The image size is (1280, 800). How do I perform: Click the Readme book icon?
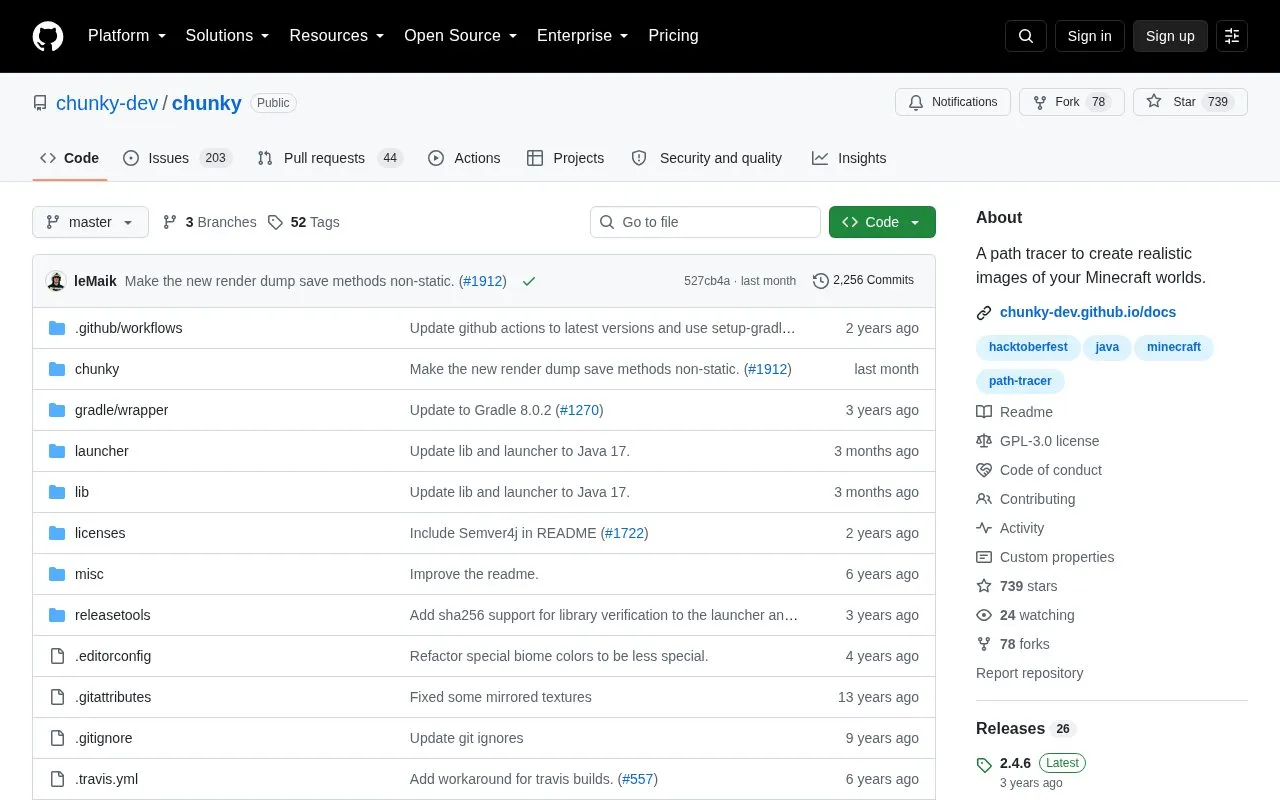coord(984,412)
